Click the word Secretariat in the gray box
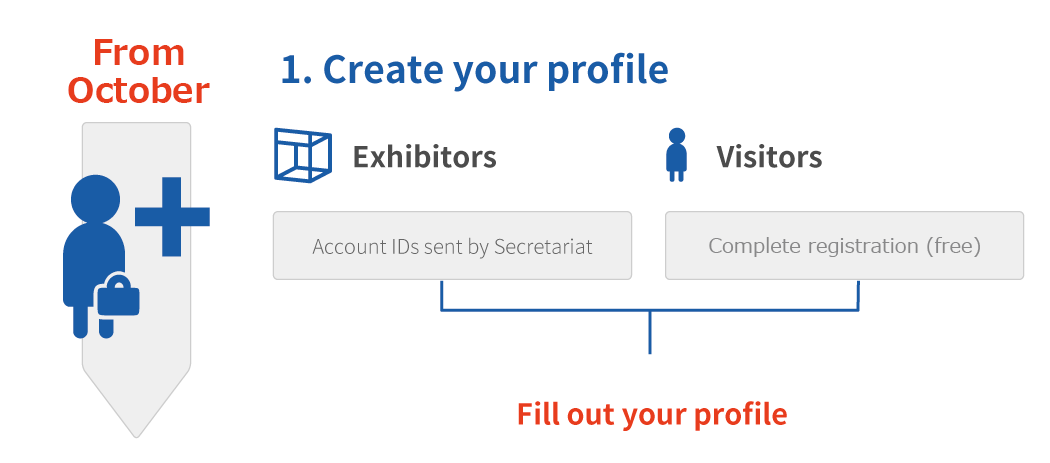Image resolution: width=1050 pixels, height=463 pixels. pyautogui.click(x=543, y=247)
